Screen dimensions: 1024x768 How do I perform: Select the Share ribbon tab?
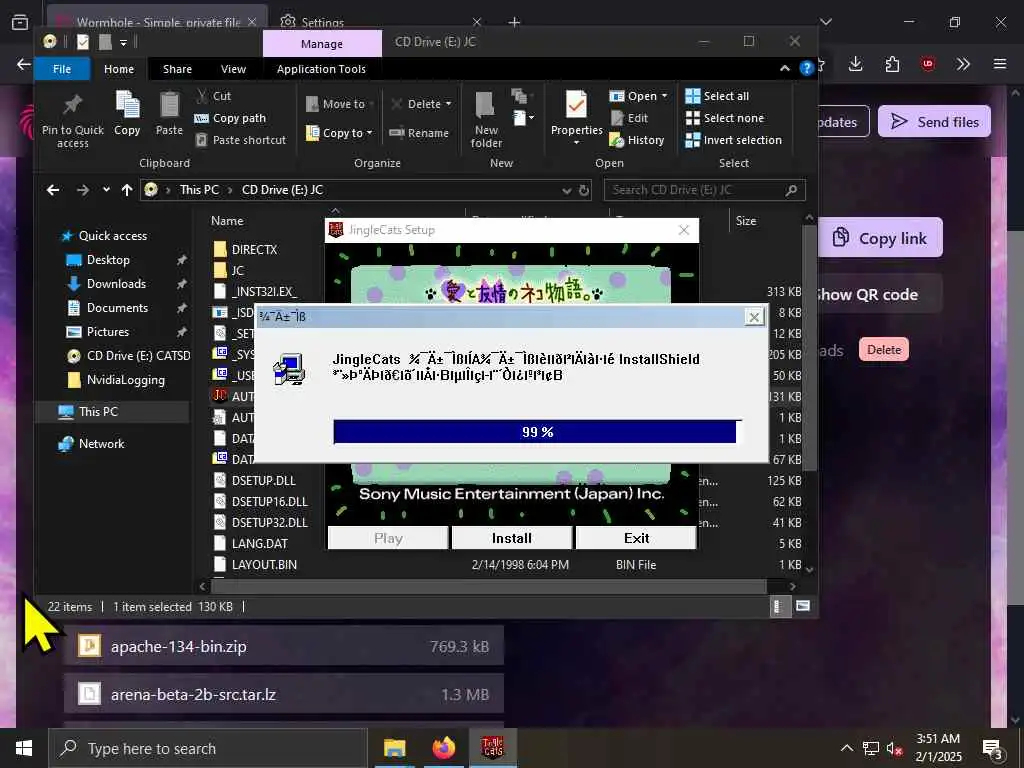tap(177, 69)
